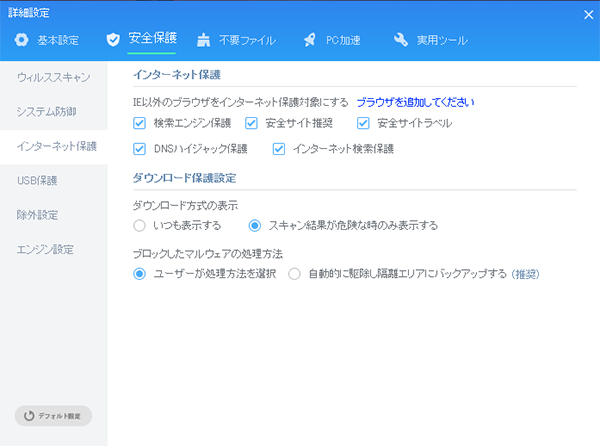
Task: Click the broom icon for 不要ファイル
Action: pos(204,41)
